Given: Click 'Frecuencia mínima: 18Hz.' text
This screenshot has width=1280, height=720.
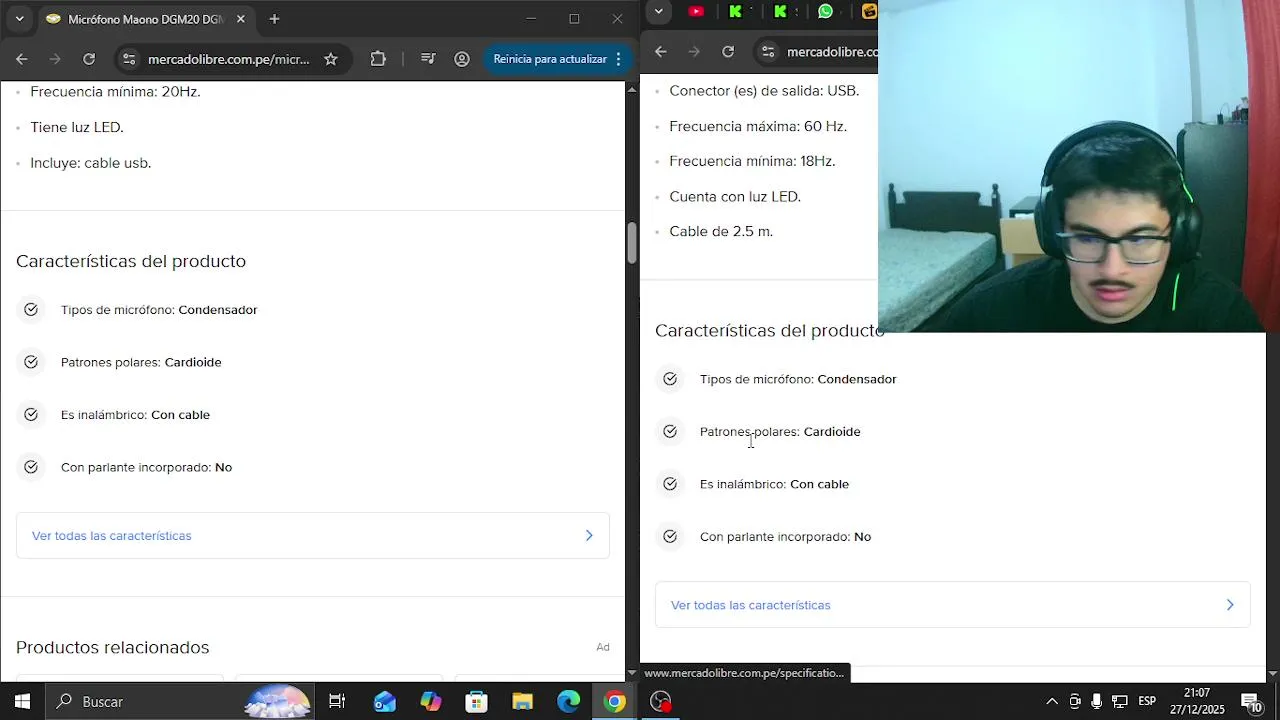Looking at the screenshot, I should pos(752,161).
